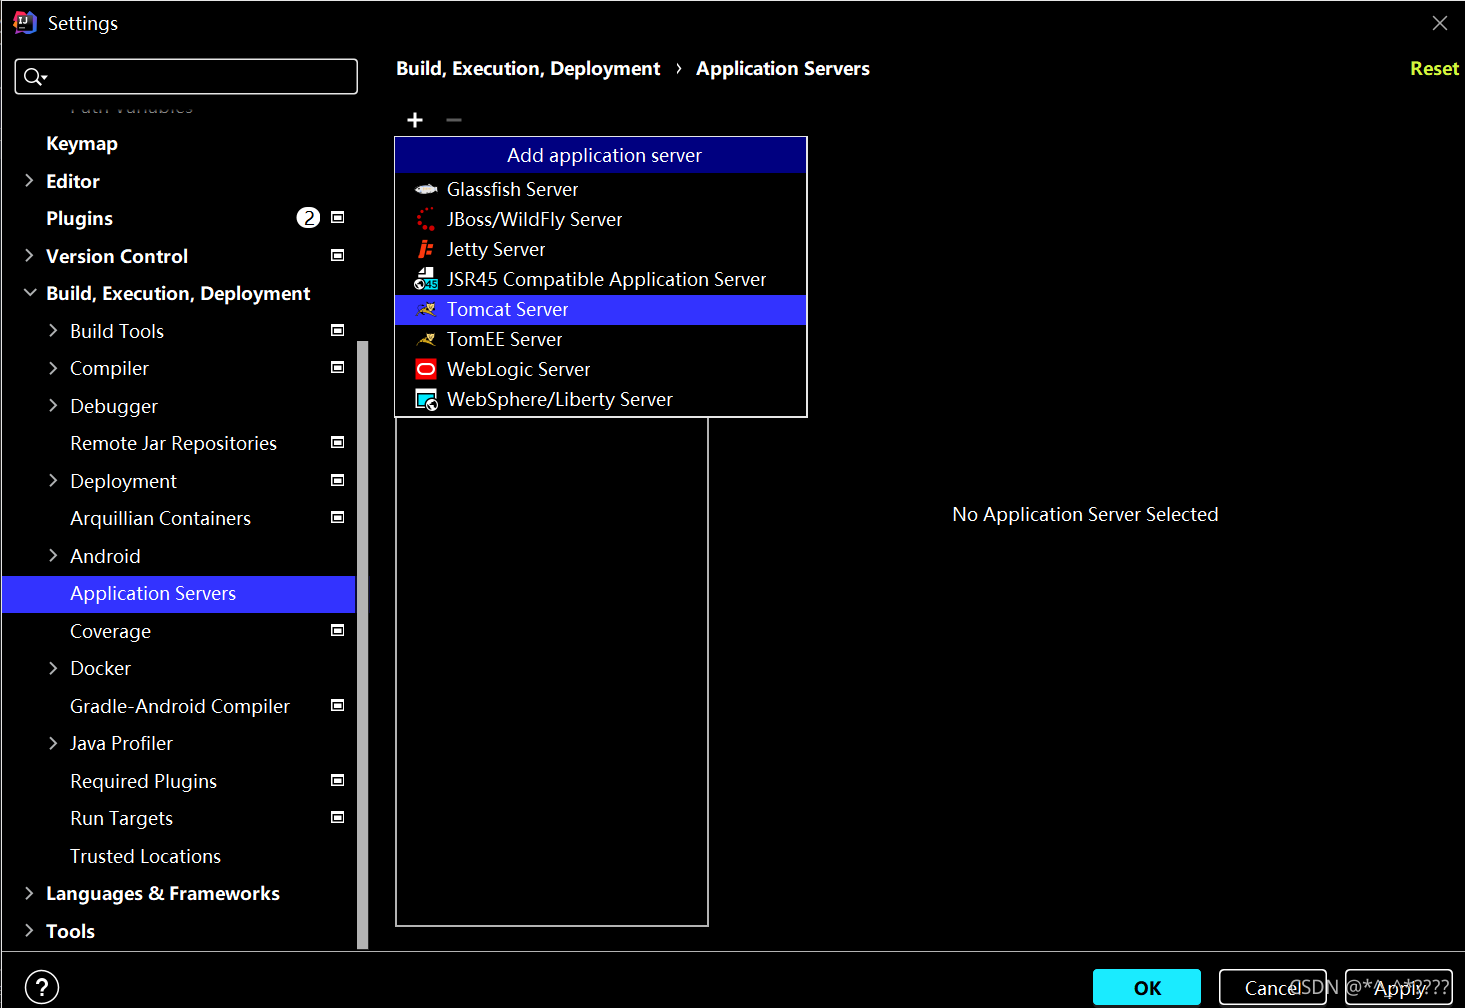Image resolution: width=1465 pixels, height=1008 pixels.
Task: Click the IntelliJ logo in title bar
Action: point(24,22)
